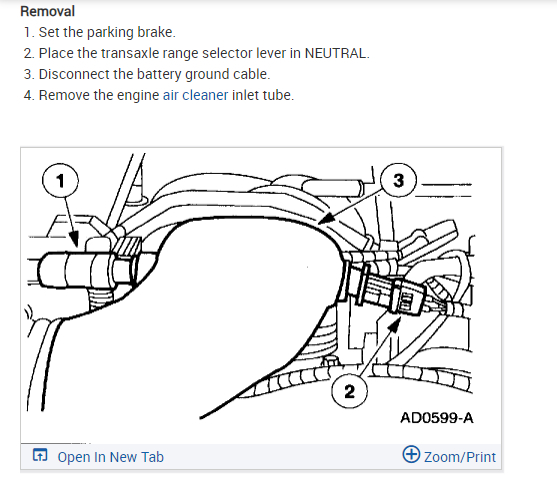Select the Open In New Tab text link
The height and width of the screenshot is (488, 557).
coord(110,457)
